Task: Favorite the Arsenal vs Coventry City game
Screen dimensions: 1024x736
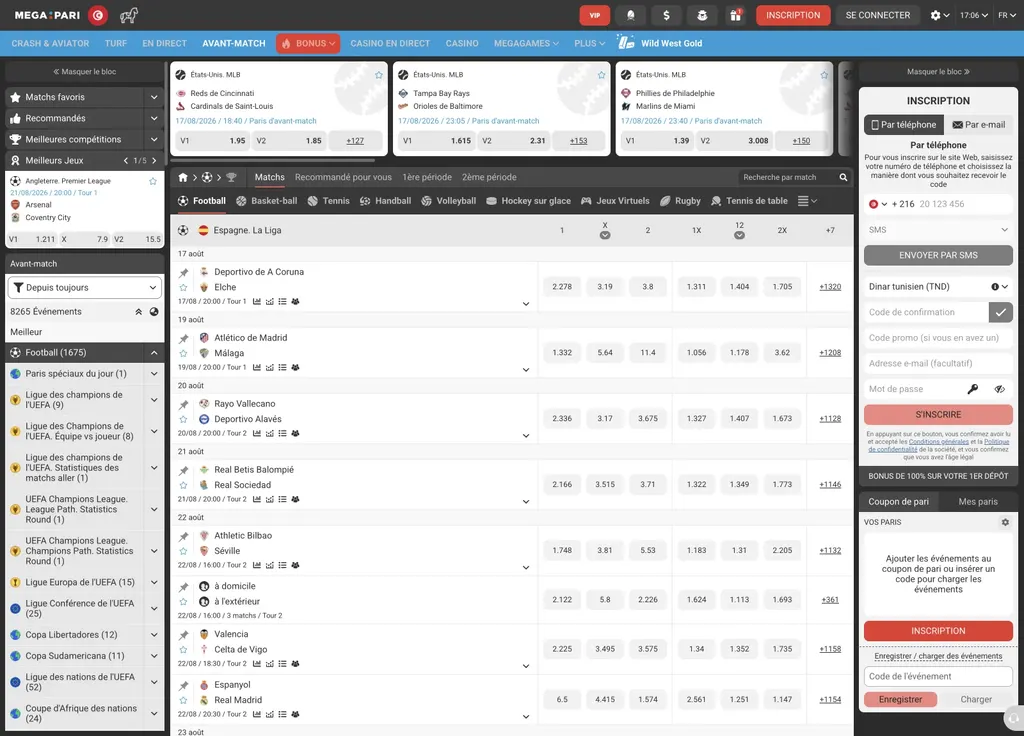Action: click(x=153, y=181)
